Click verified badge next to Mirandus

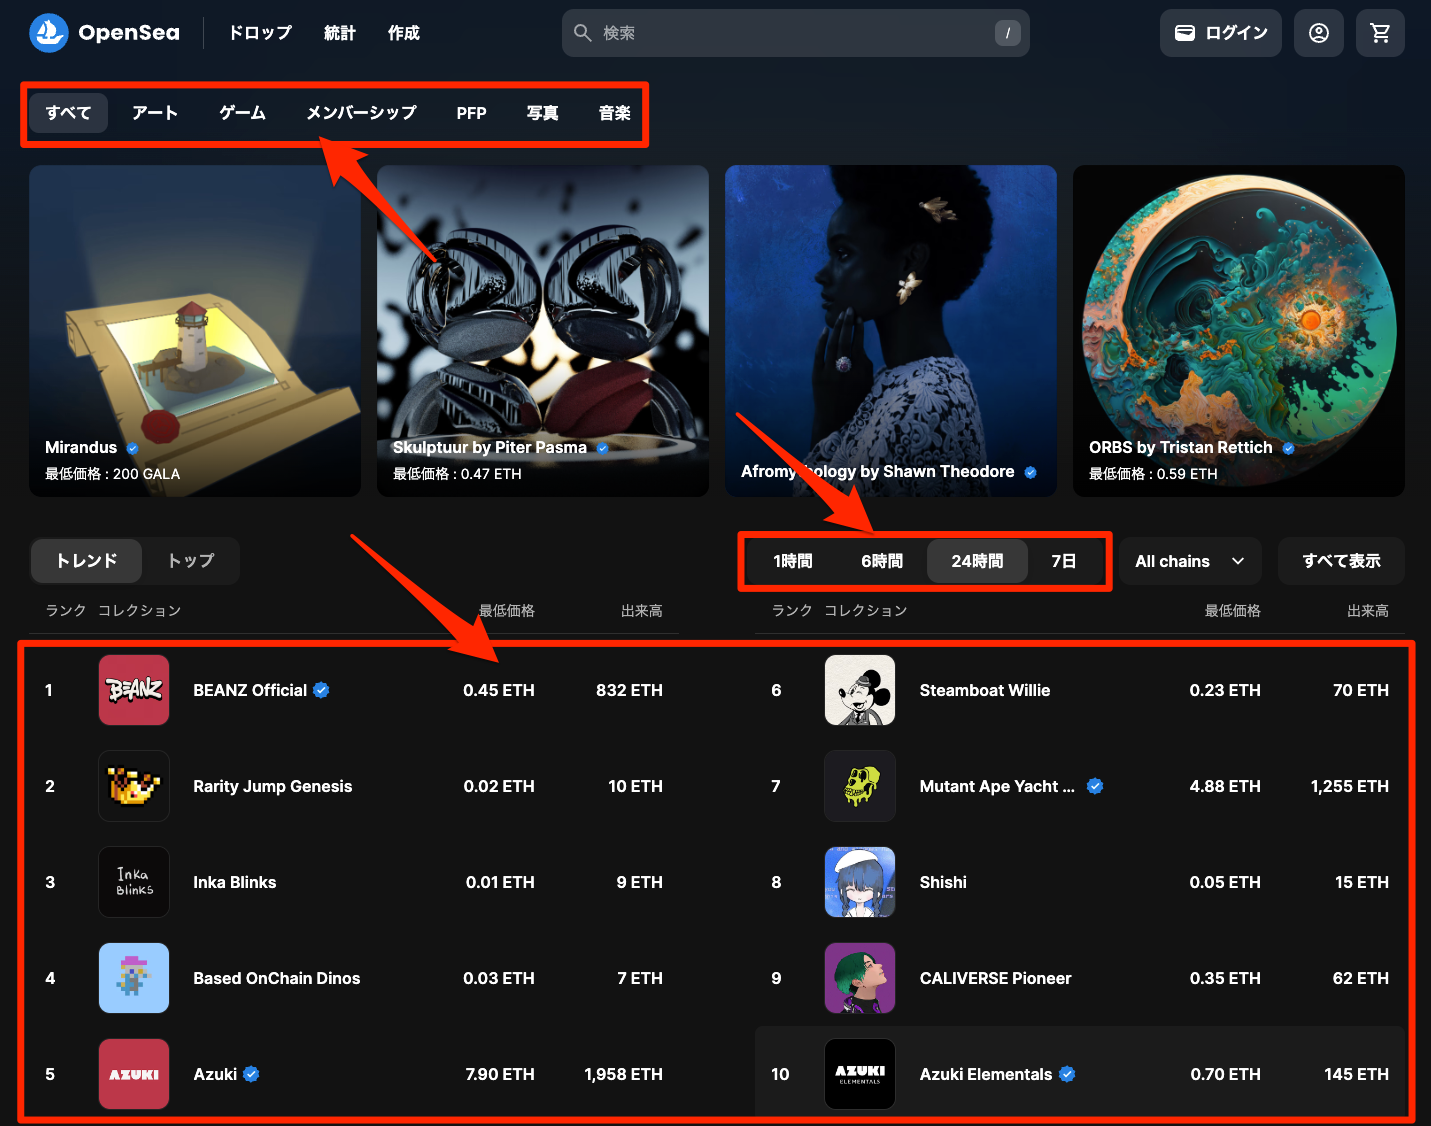pyautogui.click(x=132, y=449)
